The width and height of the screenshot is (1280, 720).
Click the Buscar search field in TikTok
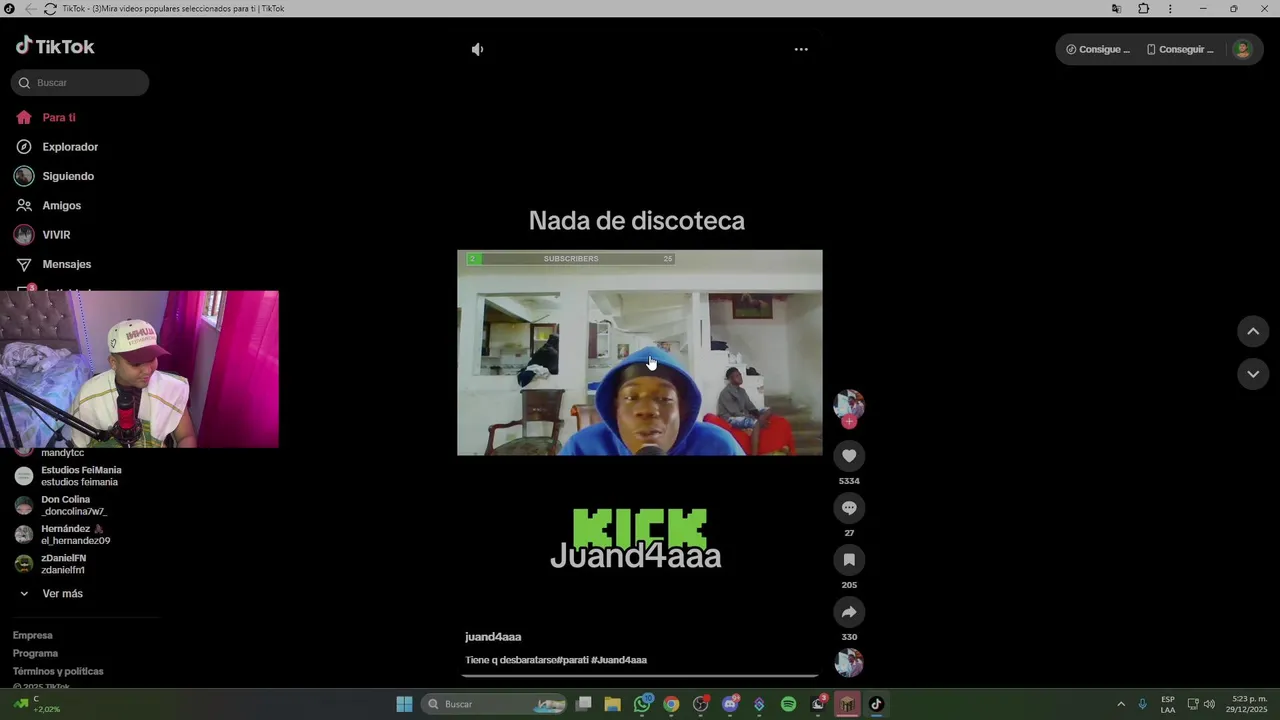pyautogui.click(x=80, y=83)
